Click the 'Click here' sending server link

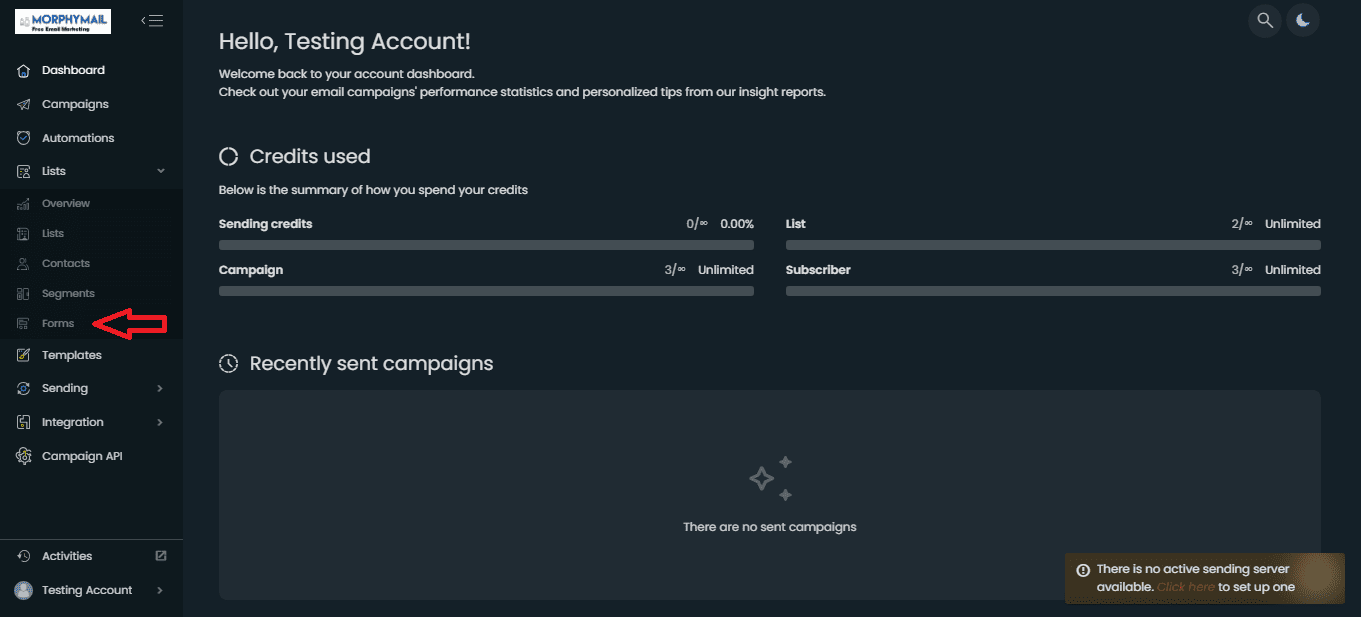[x=1186, y=587]
